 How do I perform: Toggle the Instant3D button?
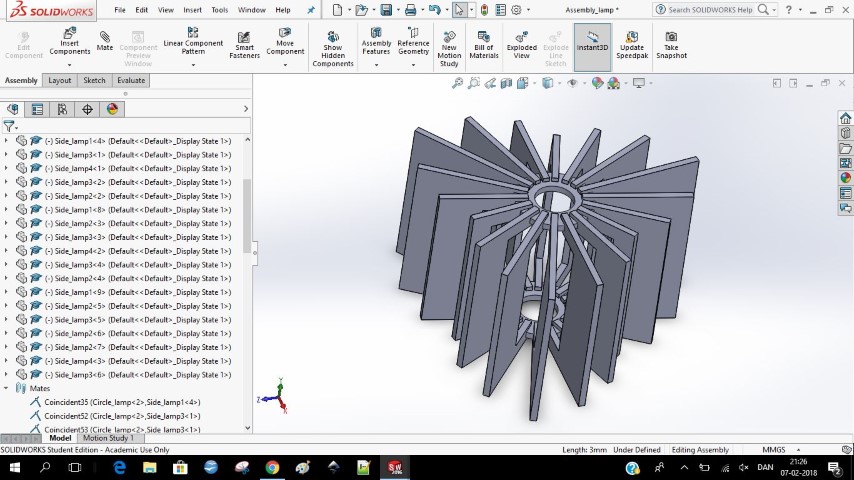[x=592, y=47]
